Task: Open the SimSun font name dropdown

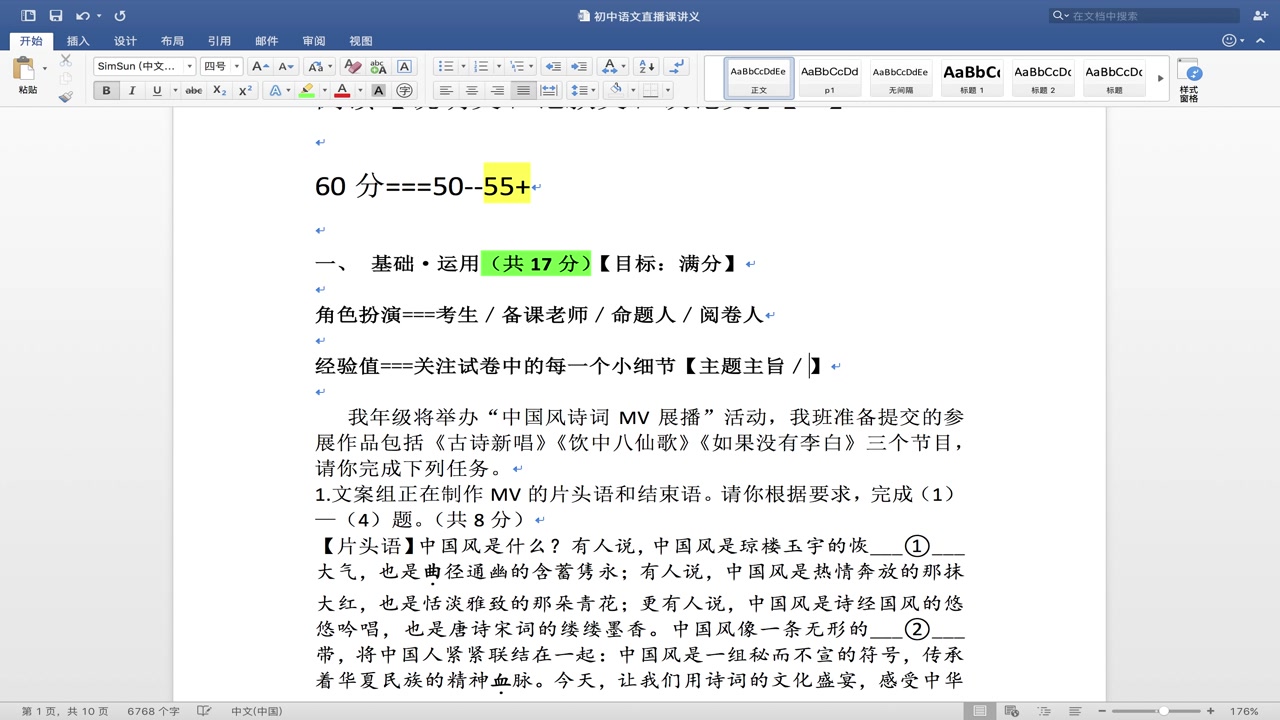Action: [190, 66]
